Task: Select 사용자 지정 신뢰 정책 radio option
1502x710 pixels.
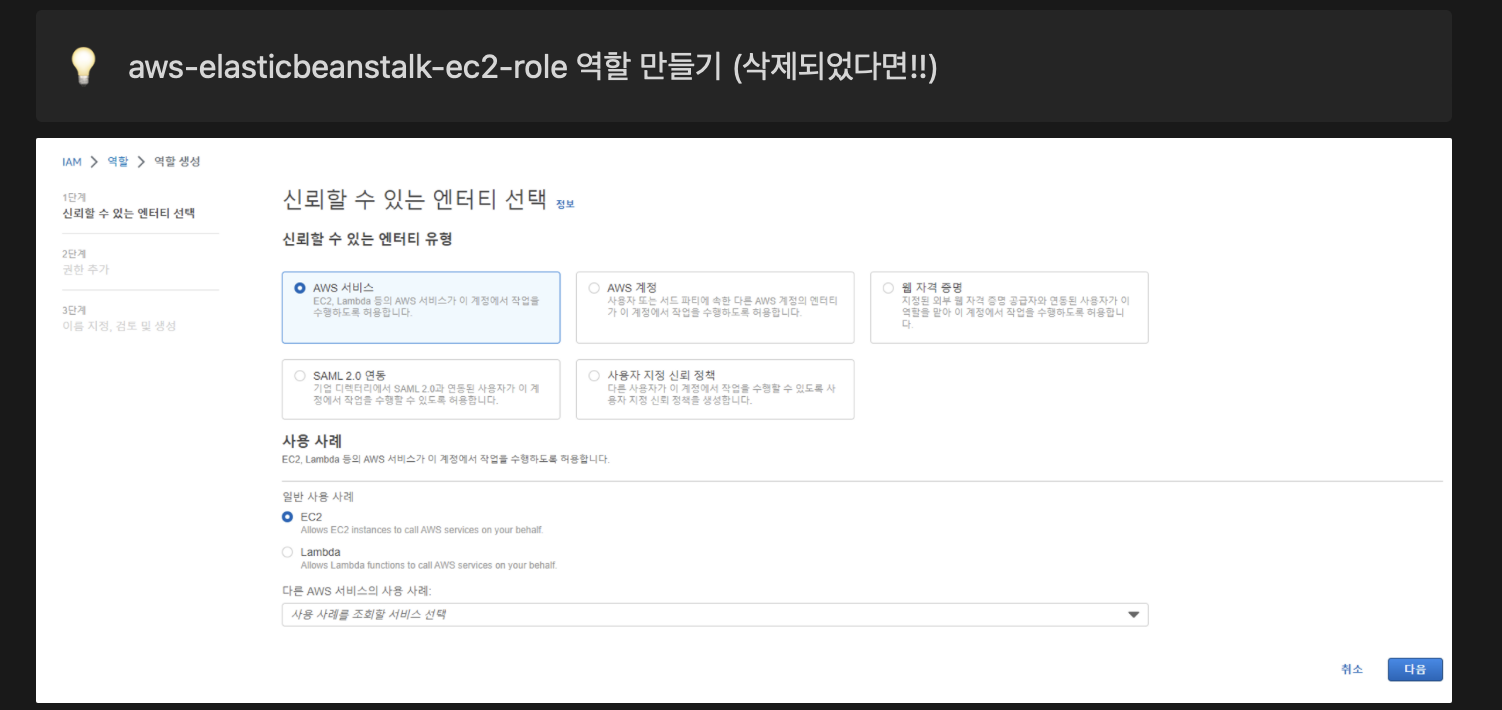Action: pos(594,376)
